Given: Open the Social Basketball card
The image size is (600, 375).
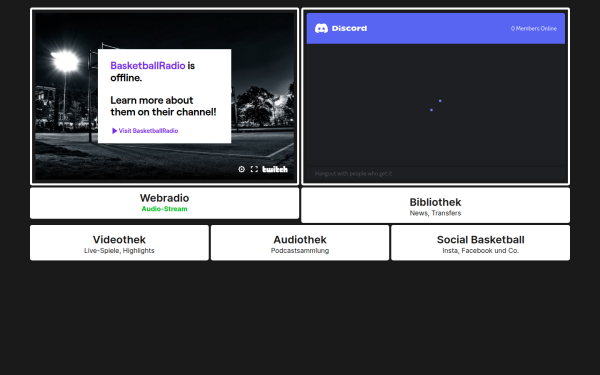Looking at the screenshot, I should point(481,243).
